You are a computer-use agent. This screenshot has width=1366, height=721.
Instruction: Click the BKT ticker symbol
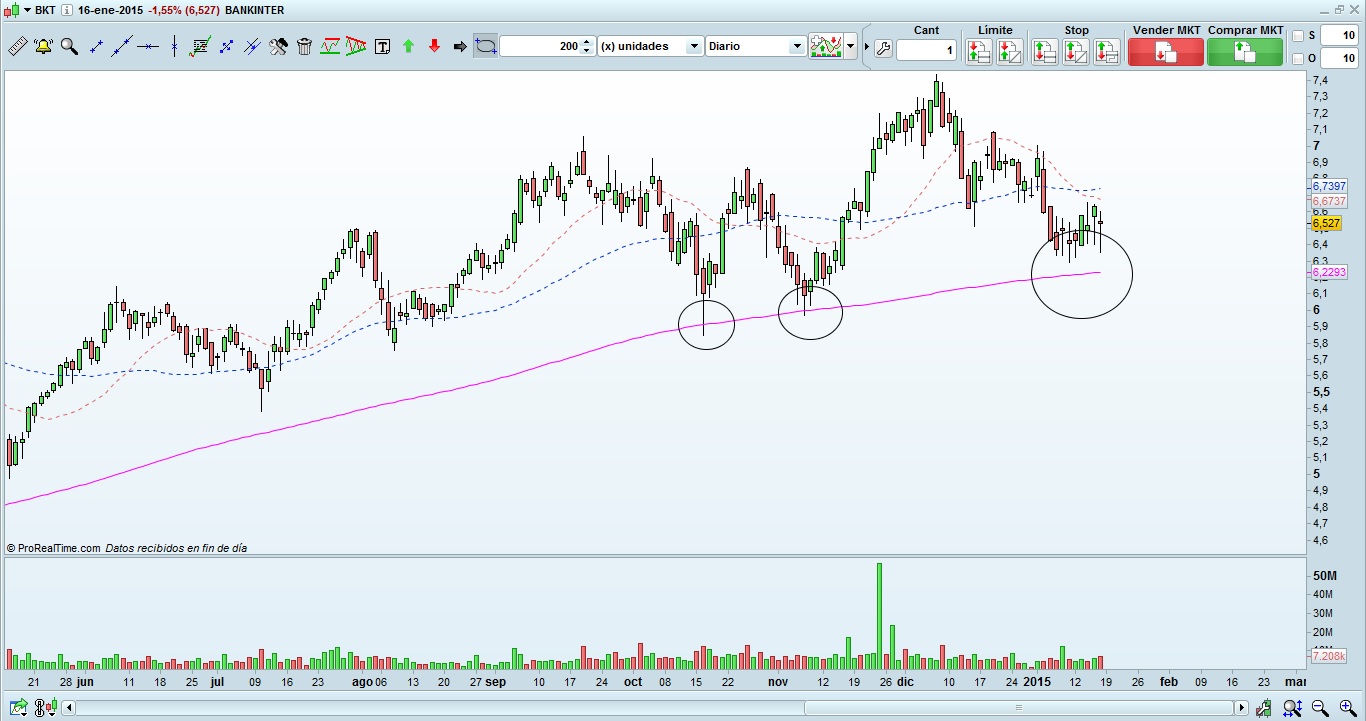[x=45, y=10]
